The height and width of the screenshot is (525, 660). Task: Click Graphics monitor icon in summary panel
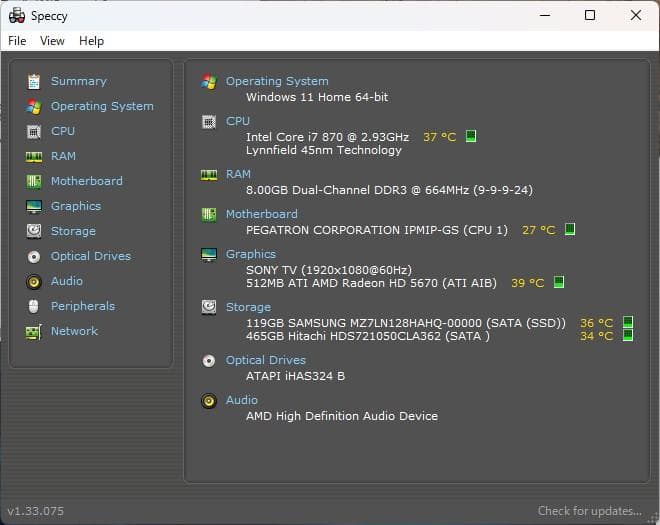pyautogui.click(x=209, y=255)
